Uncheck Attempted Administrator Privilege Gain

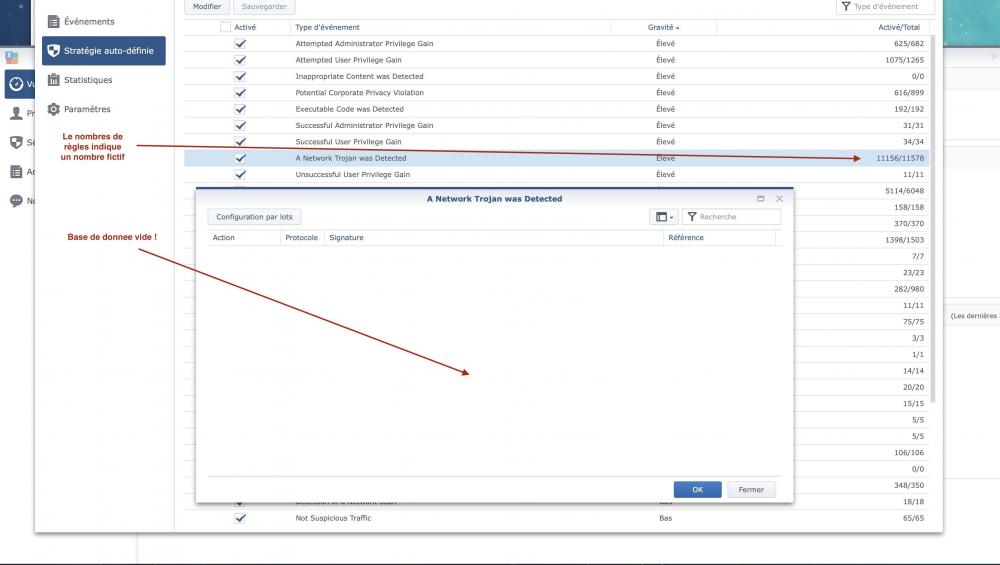[240, 44]
